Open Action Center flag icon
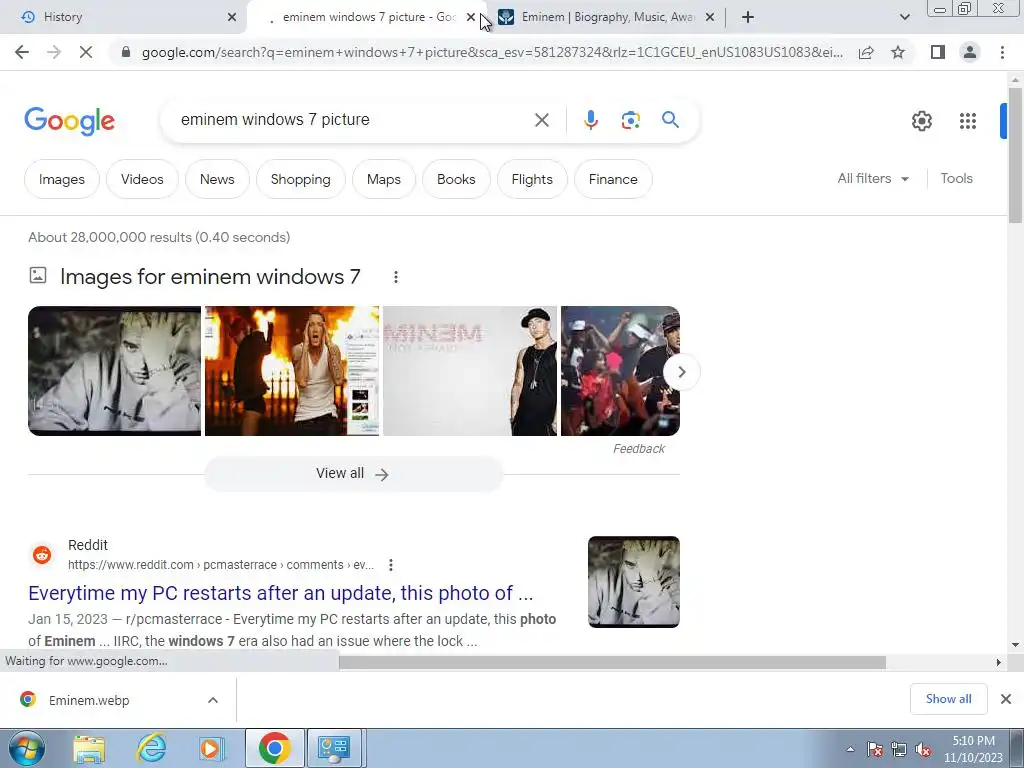Viewport: 1024px width, 768px height. (875, 749)
